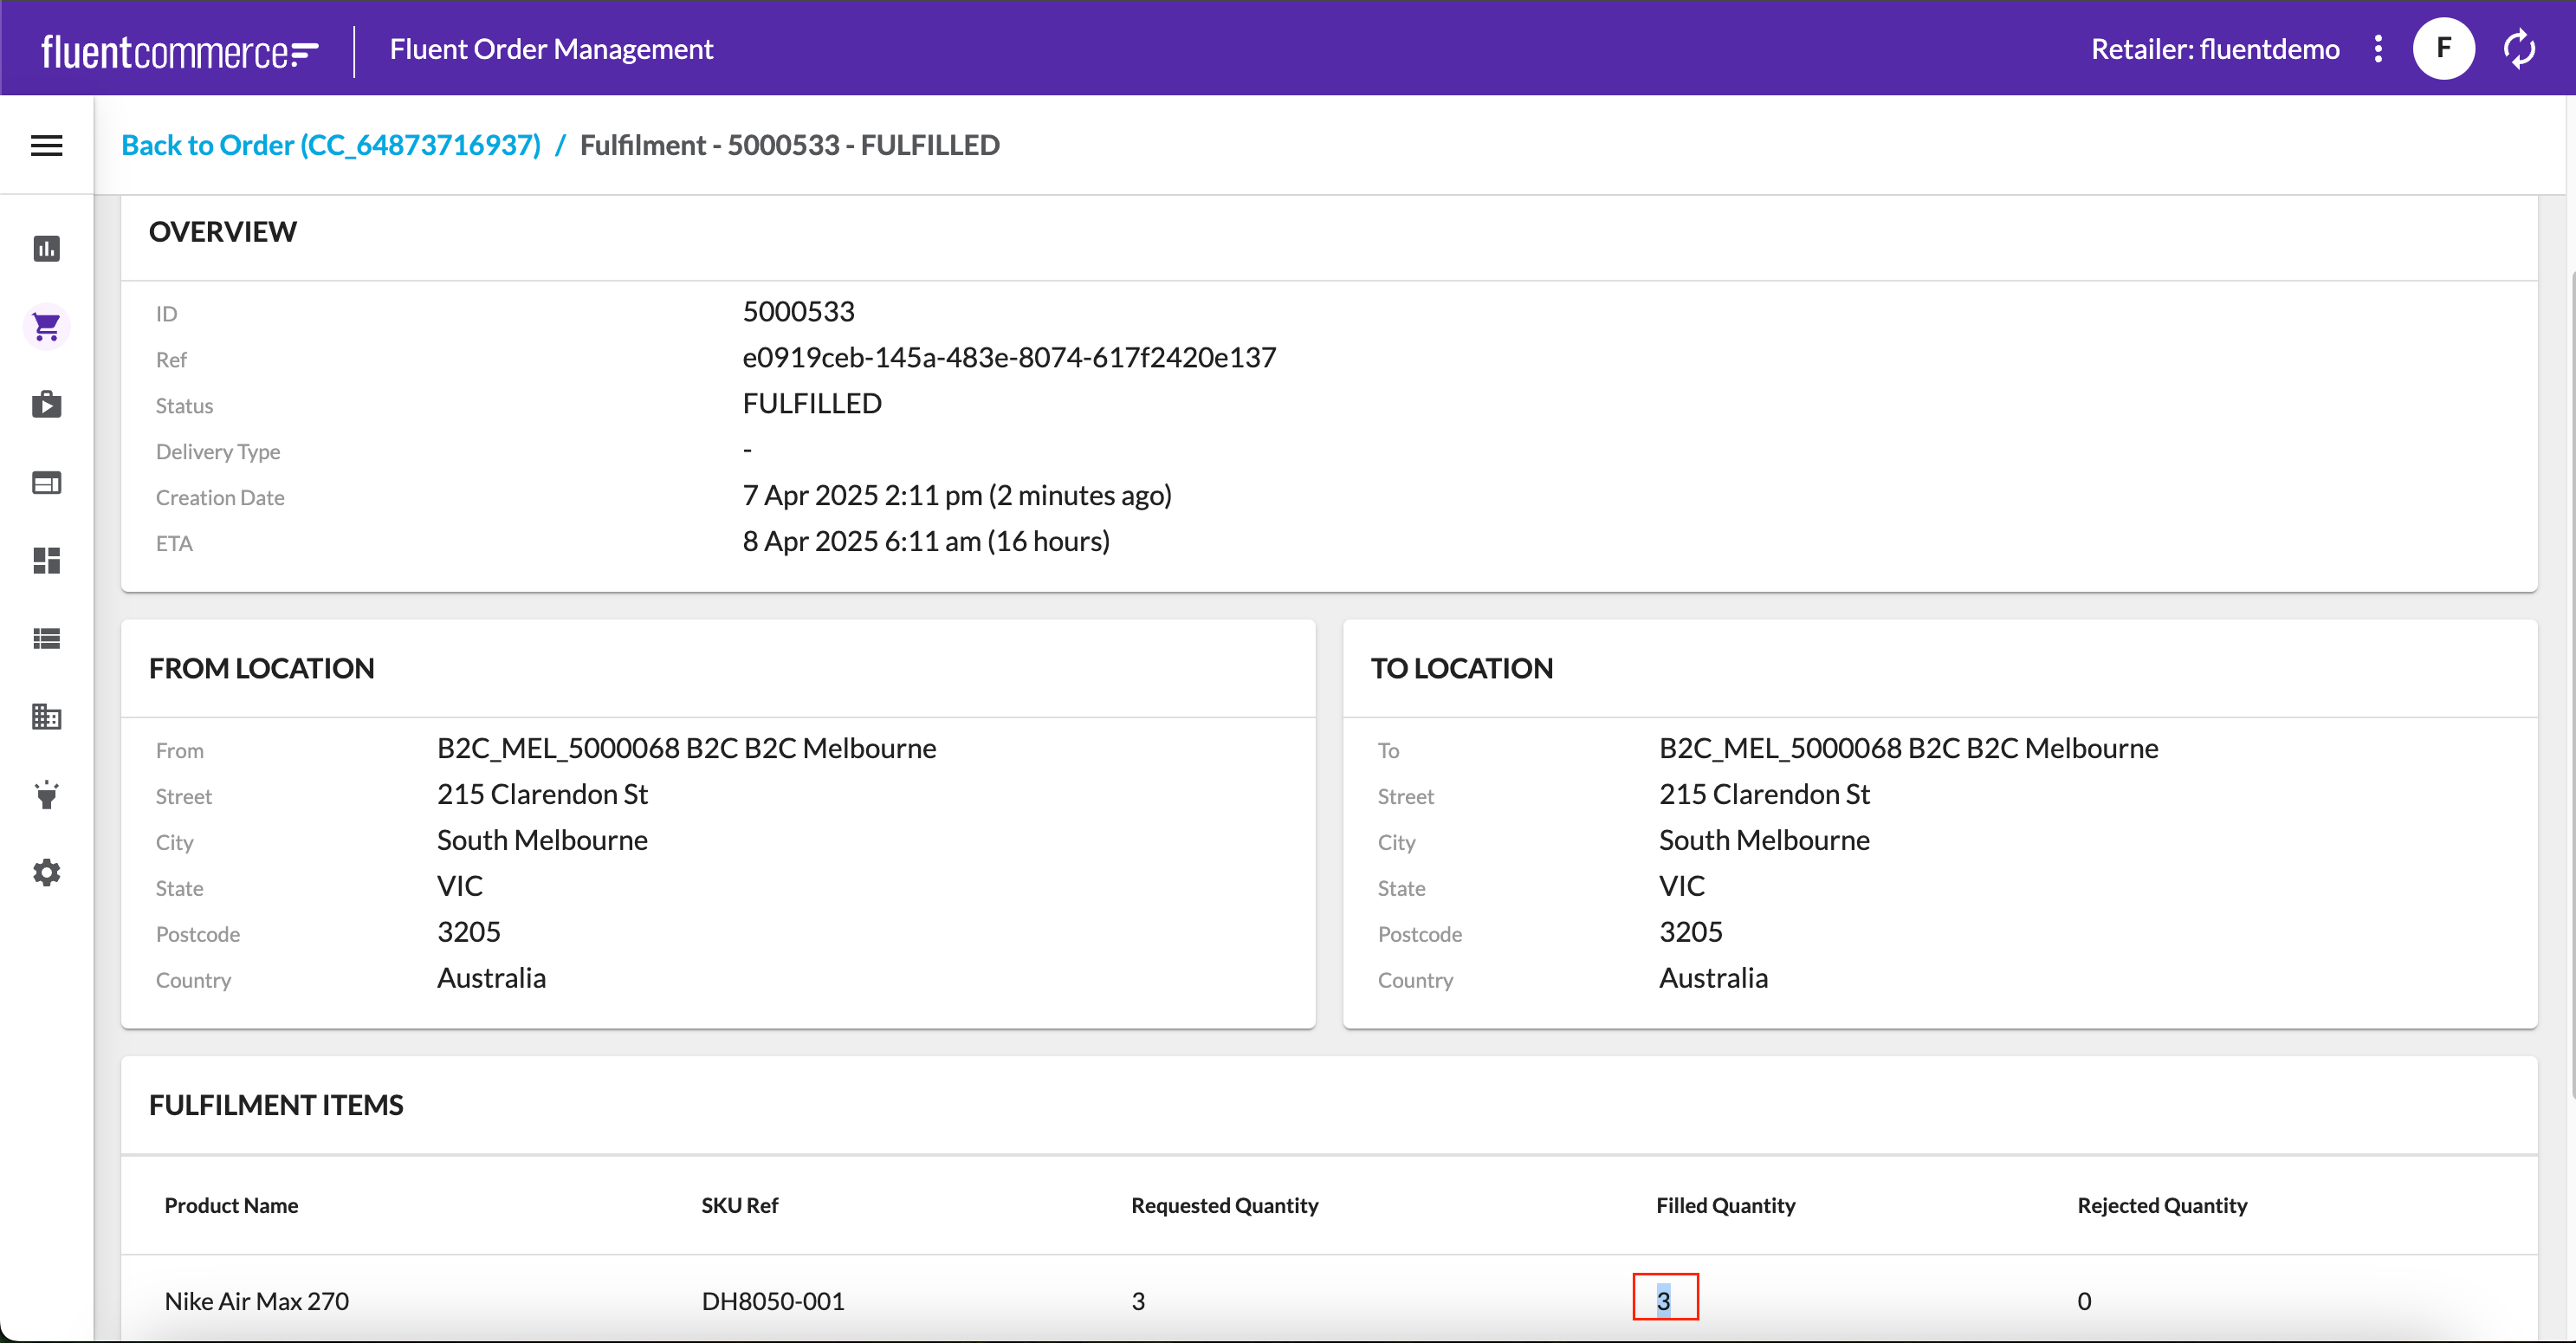The image size is (2576, 1343).
Task: Click the spotlight lamp sidebar icon
Action: click(46, 795)
